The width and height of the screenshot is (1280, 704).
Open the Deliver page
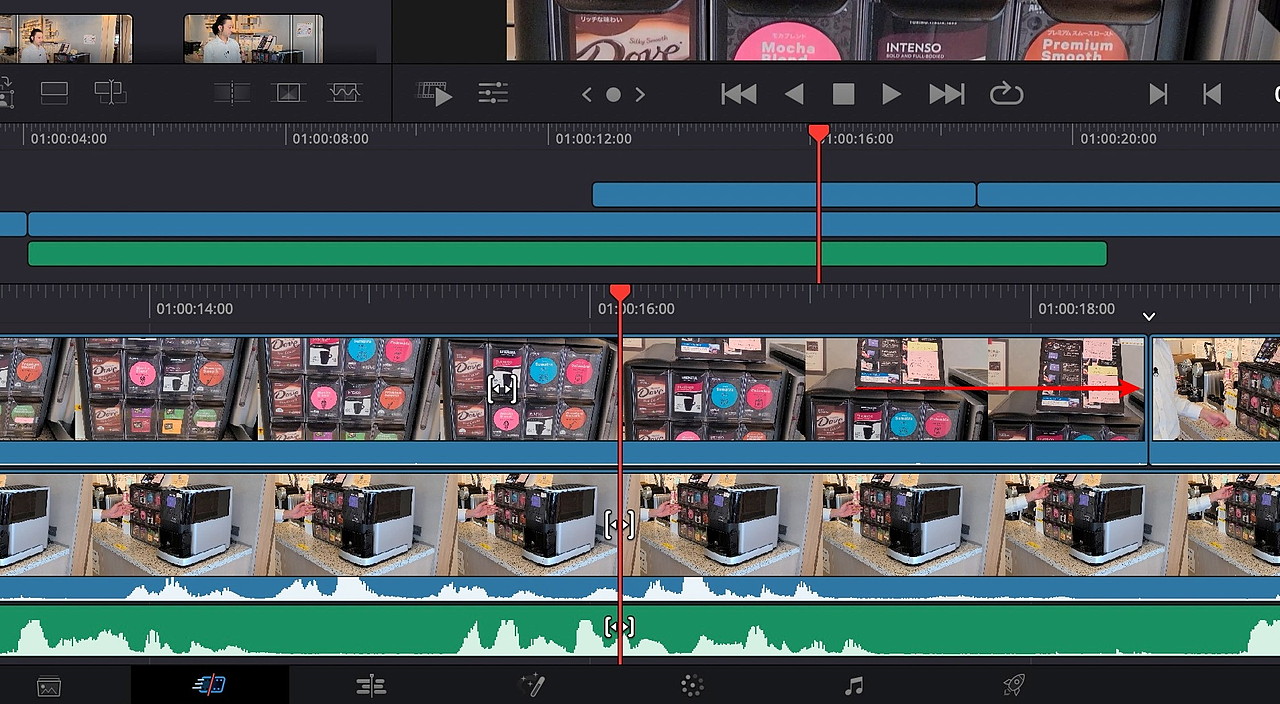1014,685
